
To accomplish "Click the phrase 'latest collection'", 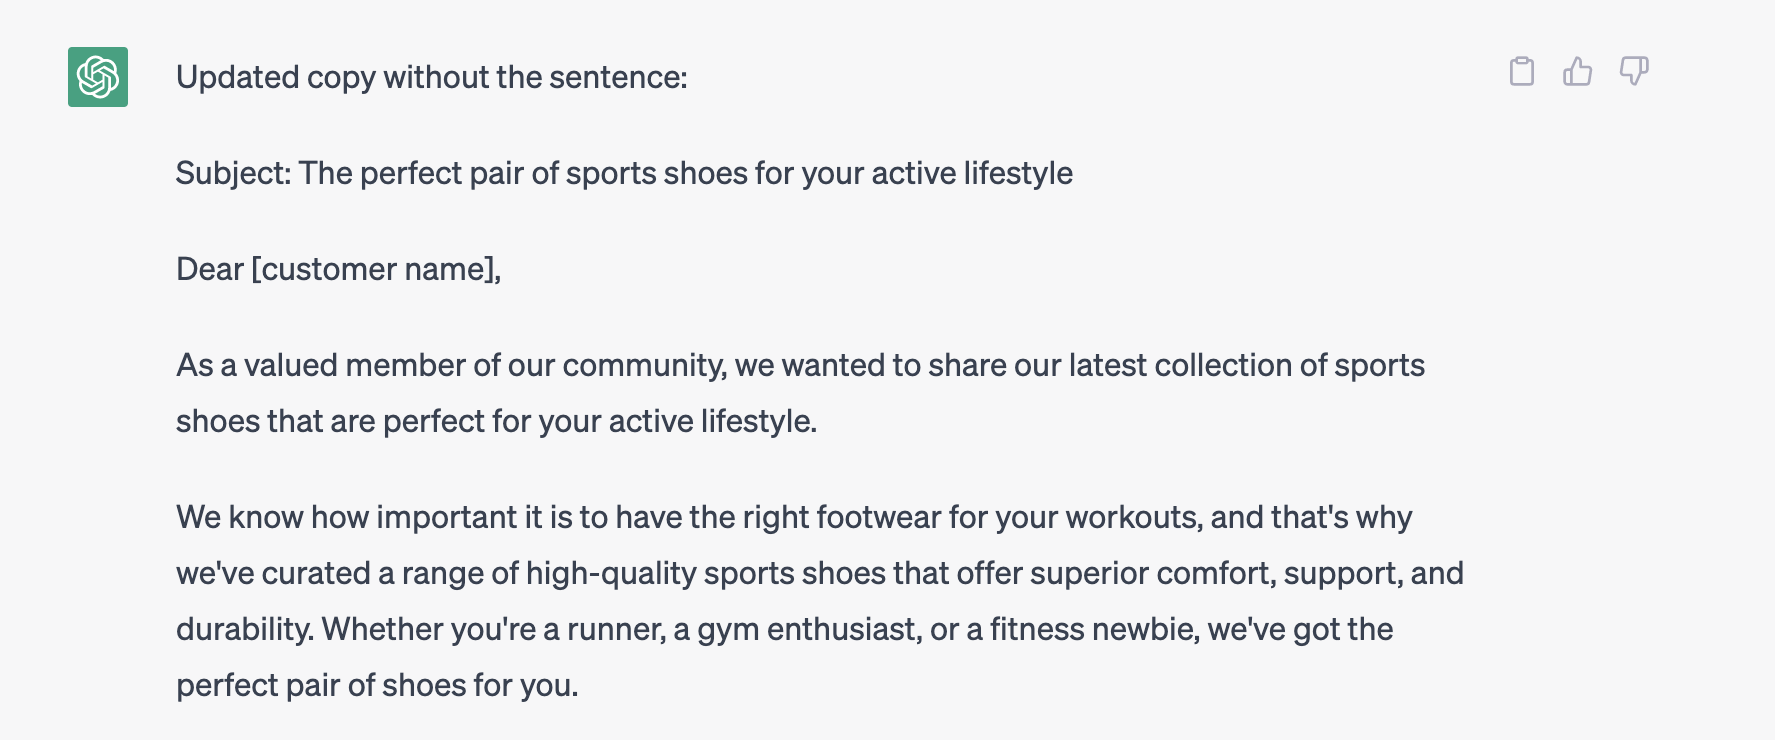I will (x=1179, y=365).
